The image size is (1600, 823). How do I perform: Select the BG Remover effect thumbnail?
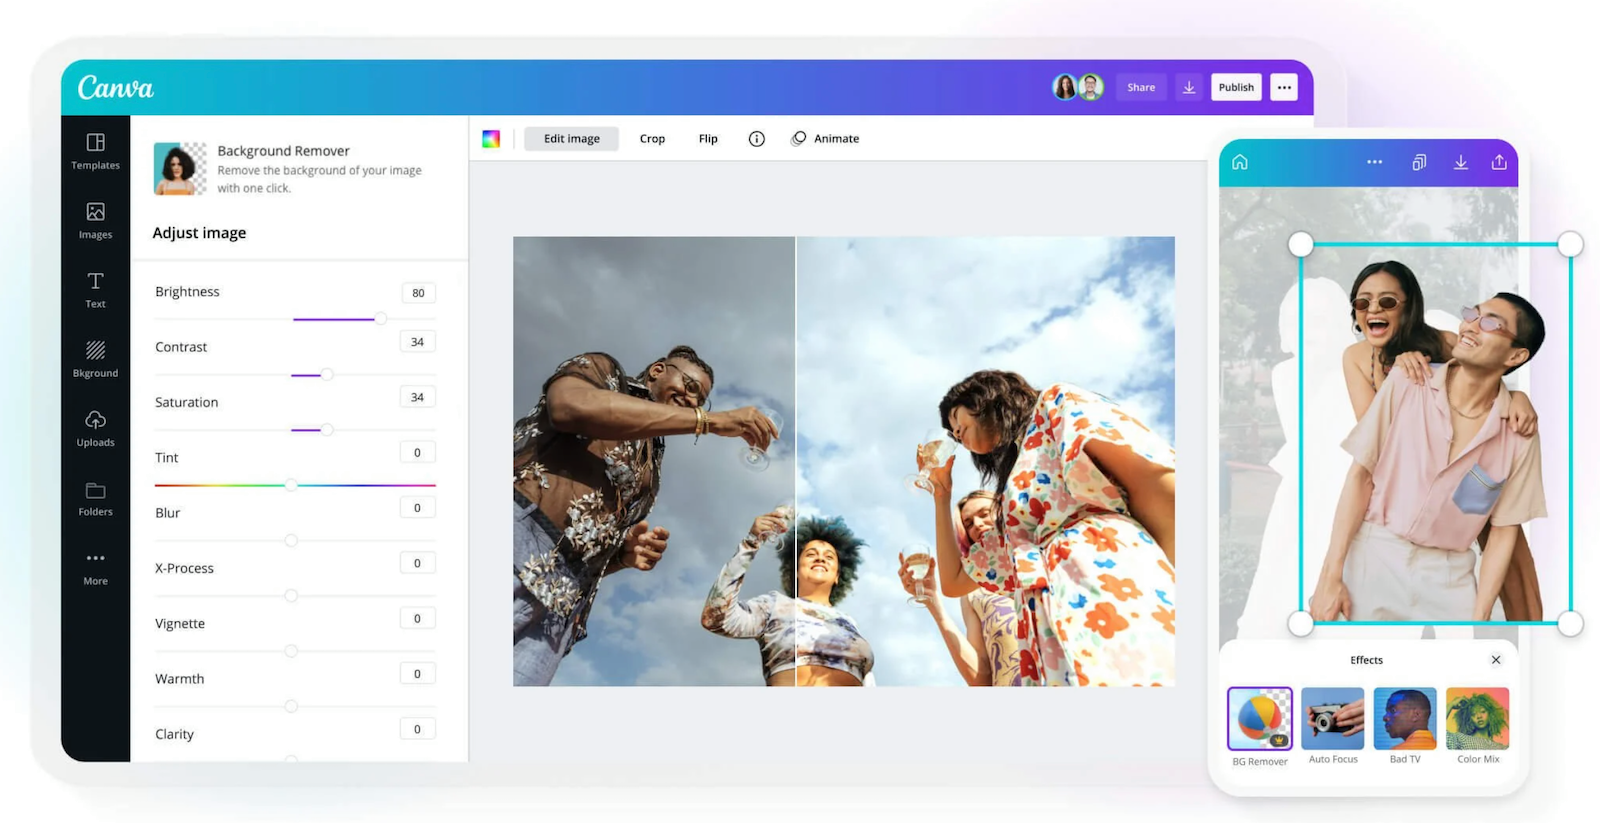[x=1260, y=718]
